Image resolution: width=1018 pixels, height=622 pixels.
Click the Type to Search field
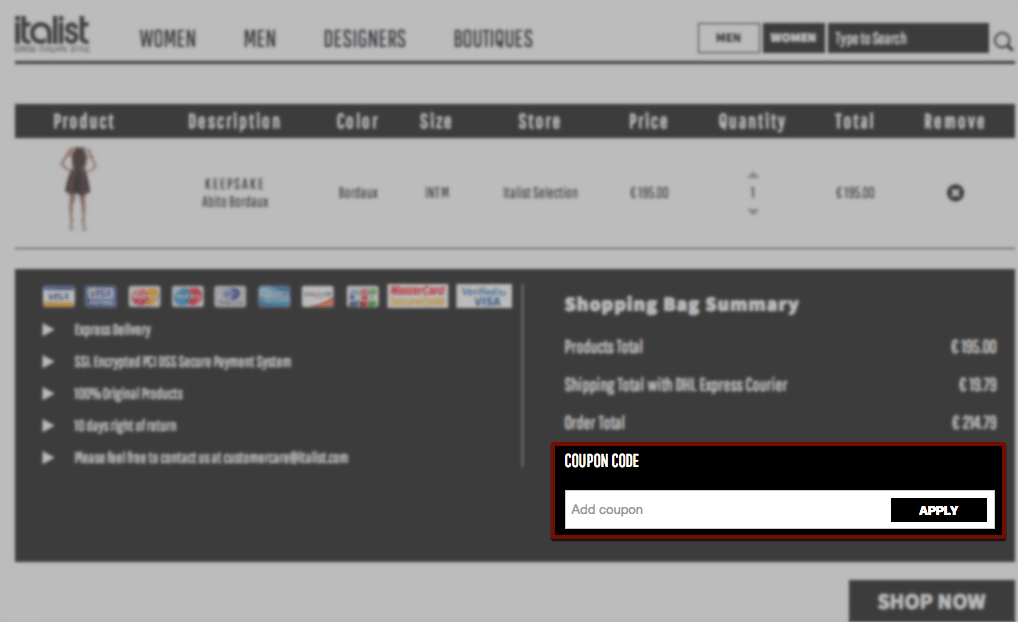point(908,38)
